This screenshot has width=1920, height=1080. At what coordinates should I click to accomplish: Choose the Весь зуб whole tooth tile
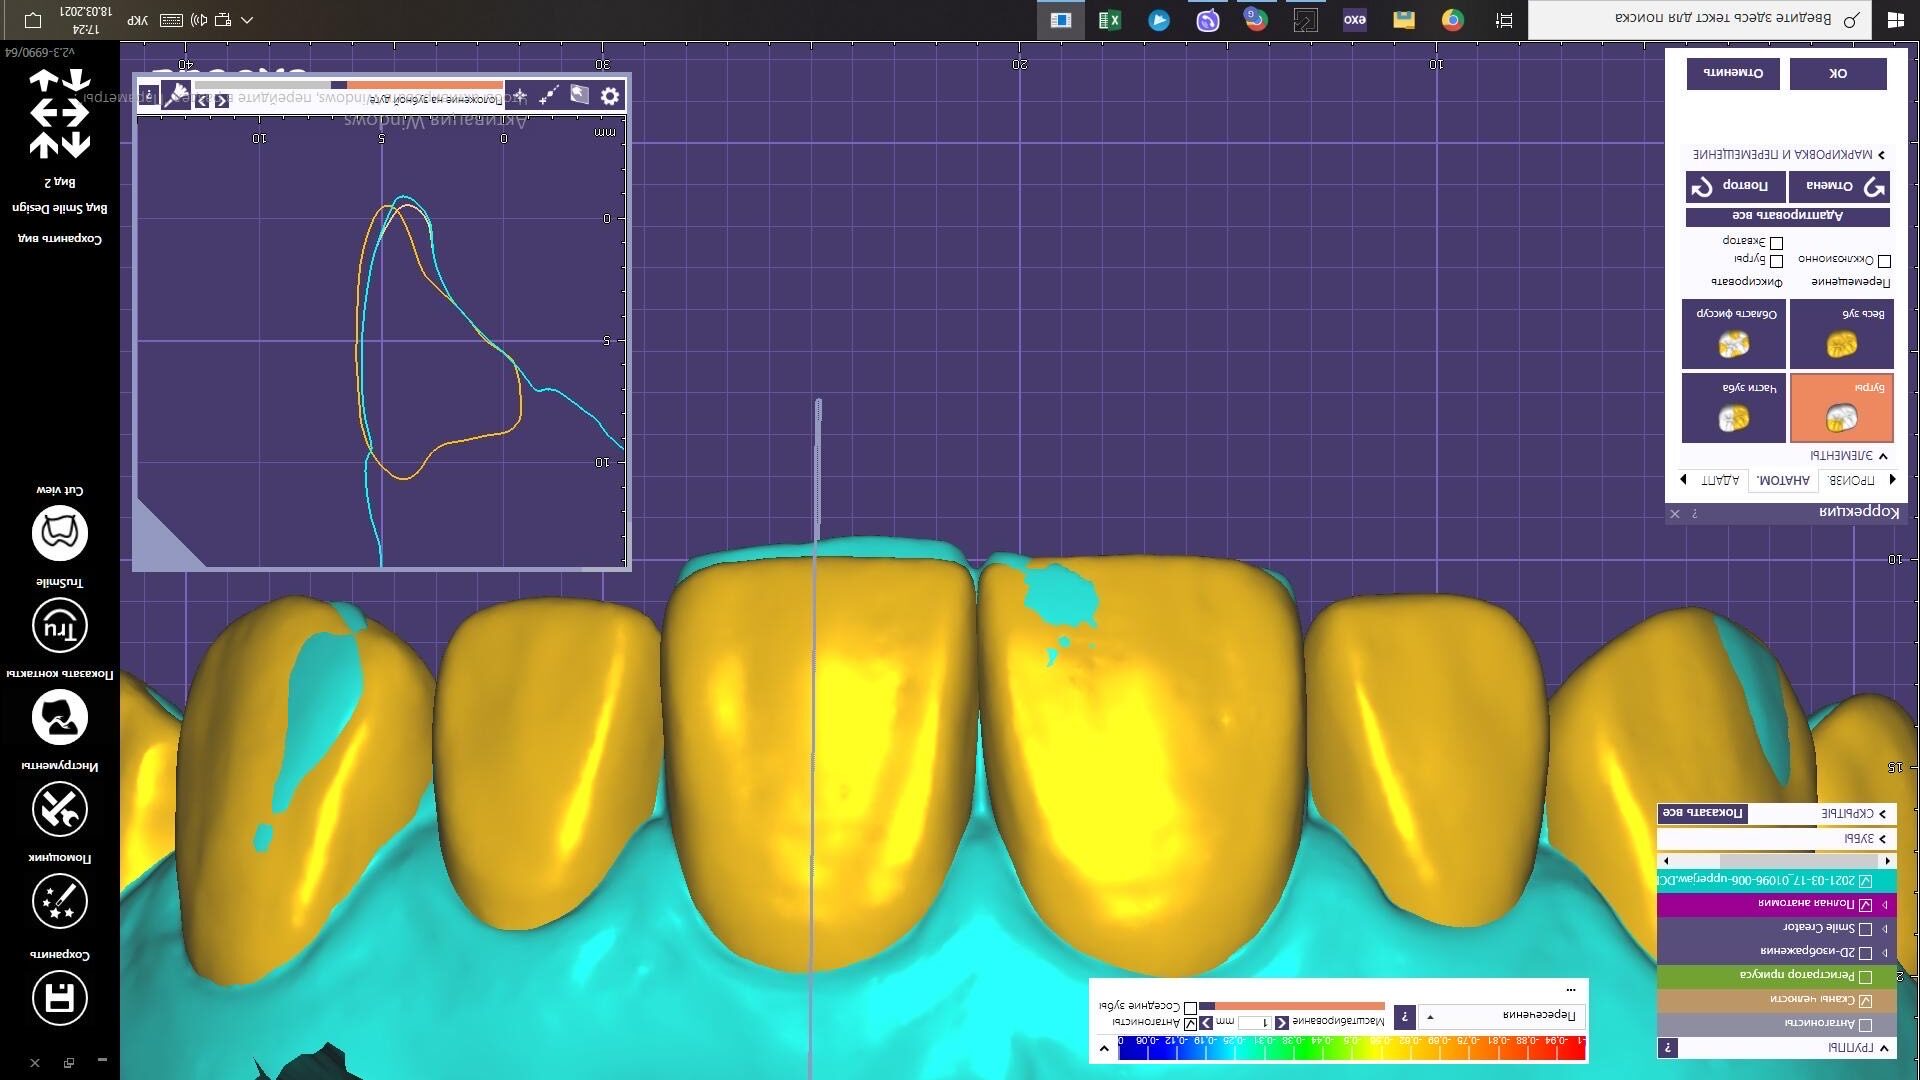tap(1841, 335)
